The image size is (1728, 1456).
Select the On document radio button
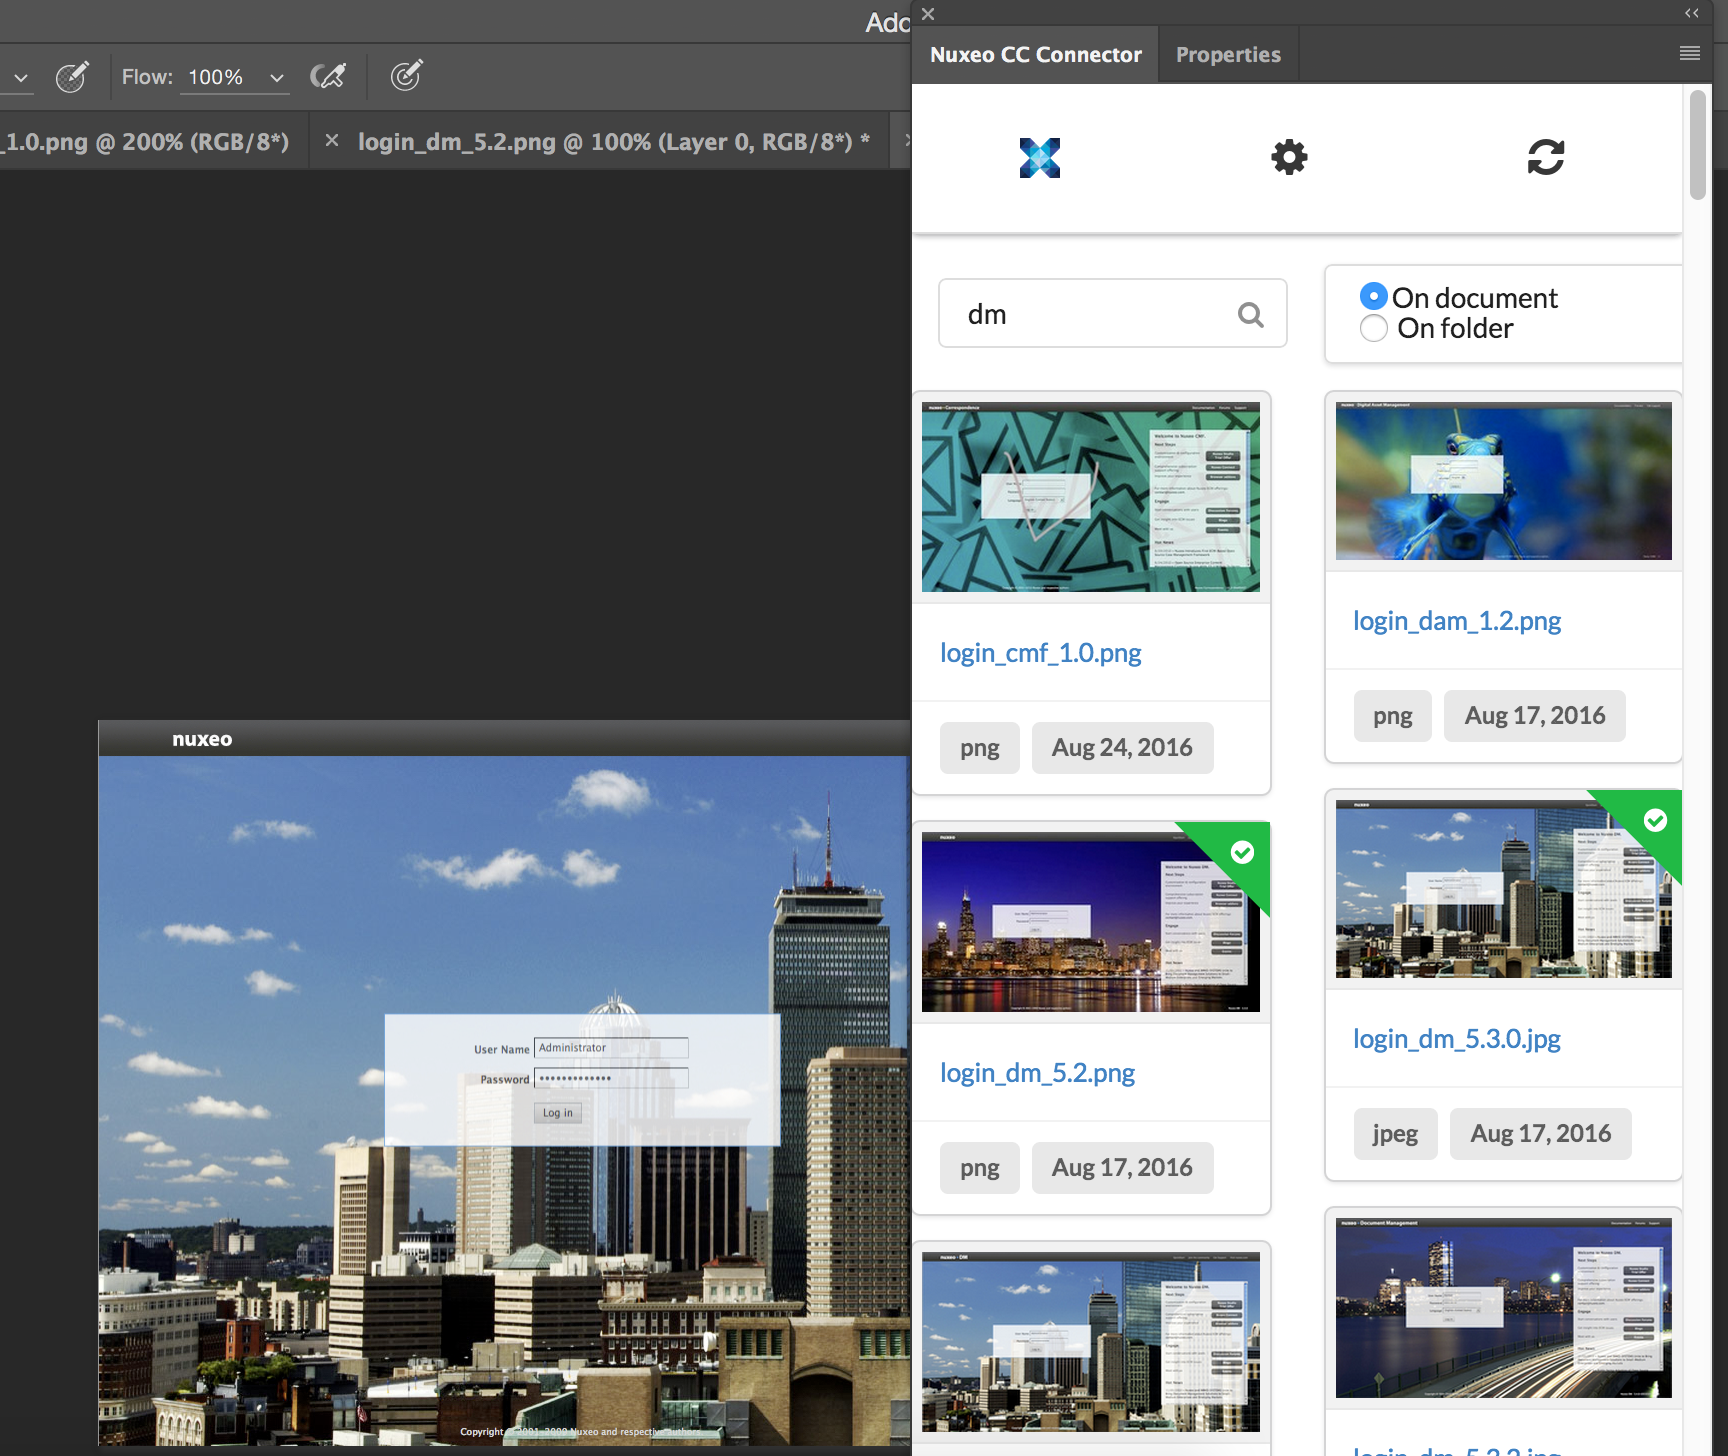[1373, 297]
